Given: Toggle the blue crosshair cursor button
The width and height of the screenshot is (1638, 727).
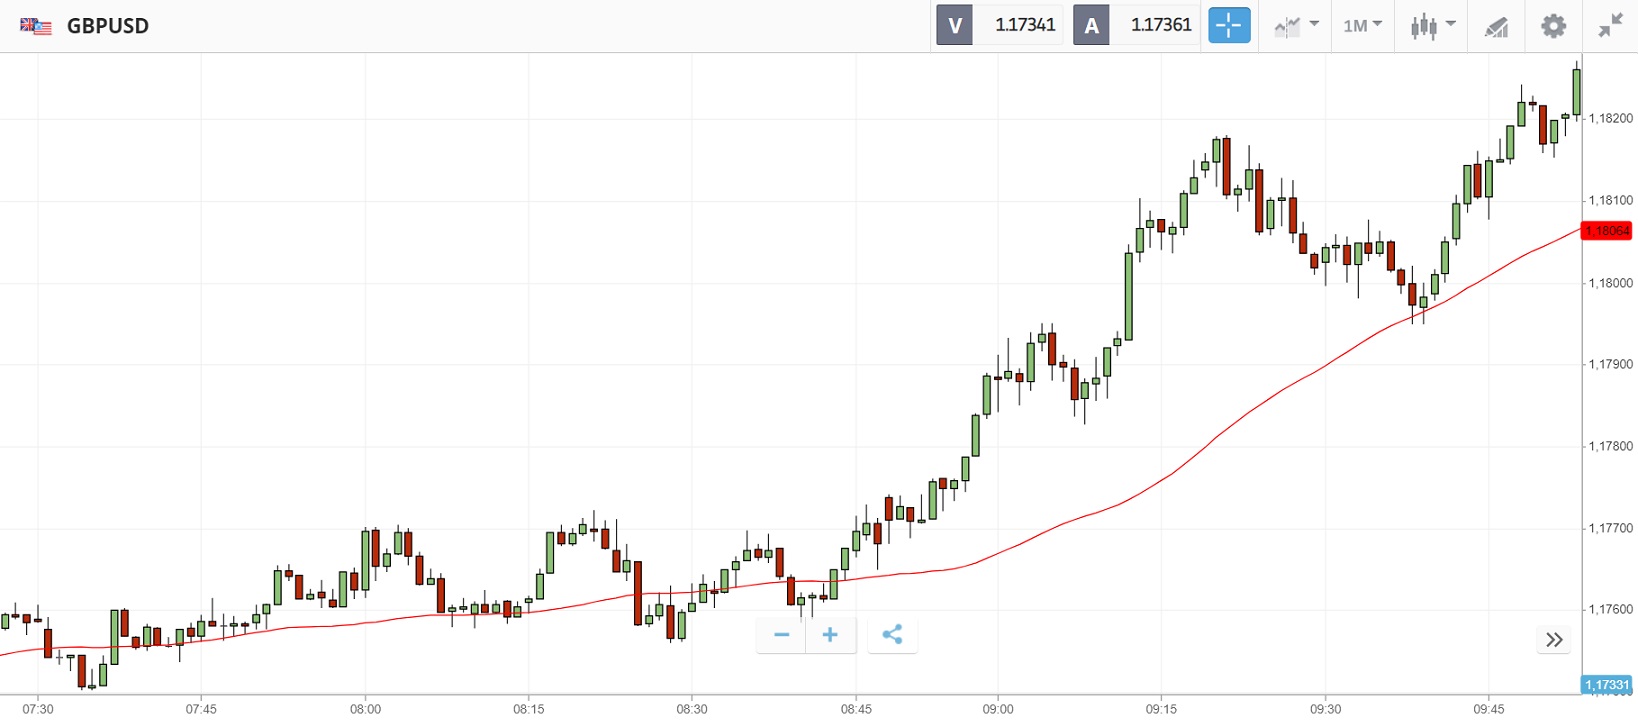Looking at the screenshot, I should [1229, 26].
